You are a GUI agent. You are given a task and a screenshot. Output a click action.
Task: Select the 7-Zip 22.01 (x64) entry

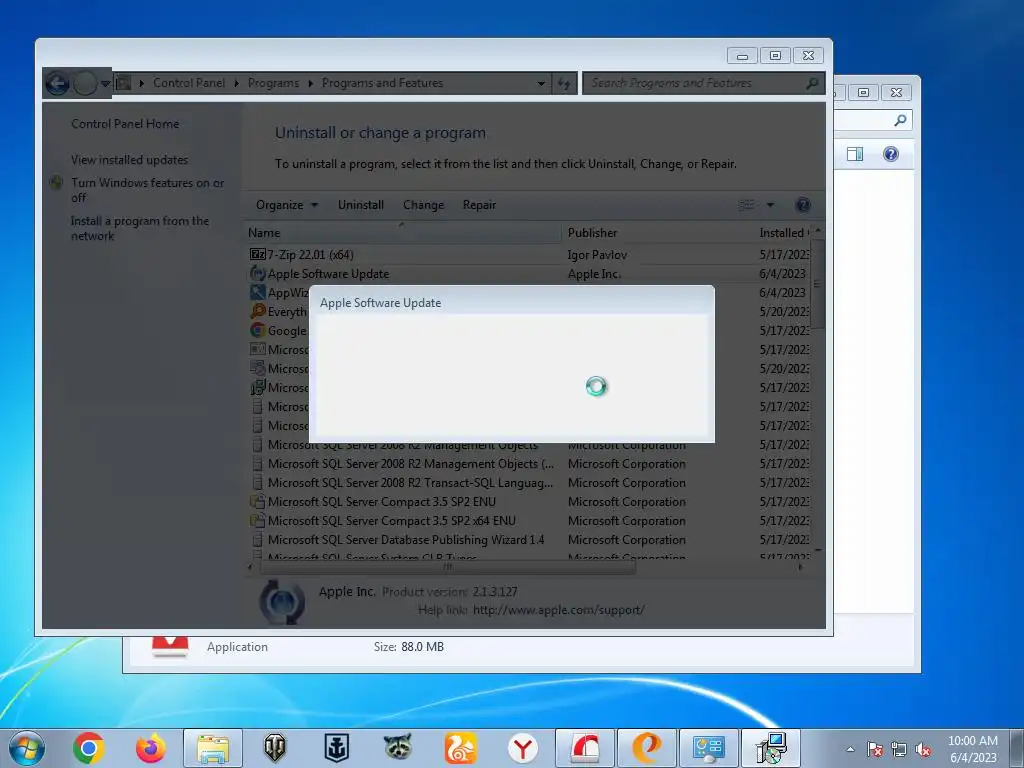528,254
